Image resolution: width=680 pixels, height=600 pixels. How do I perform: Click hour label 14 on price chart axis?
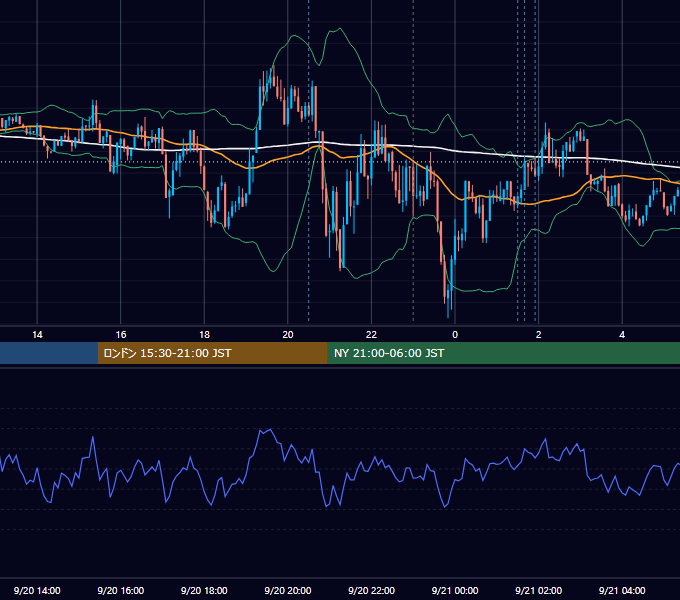point(37,335)
